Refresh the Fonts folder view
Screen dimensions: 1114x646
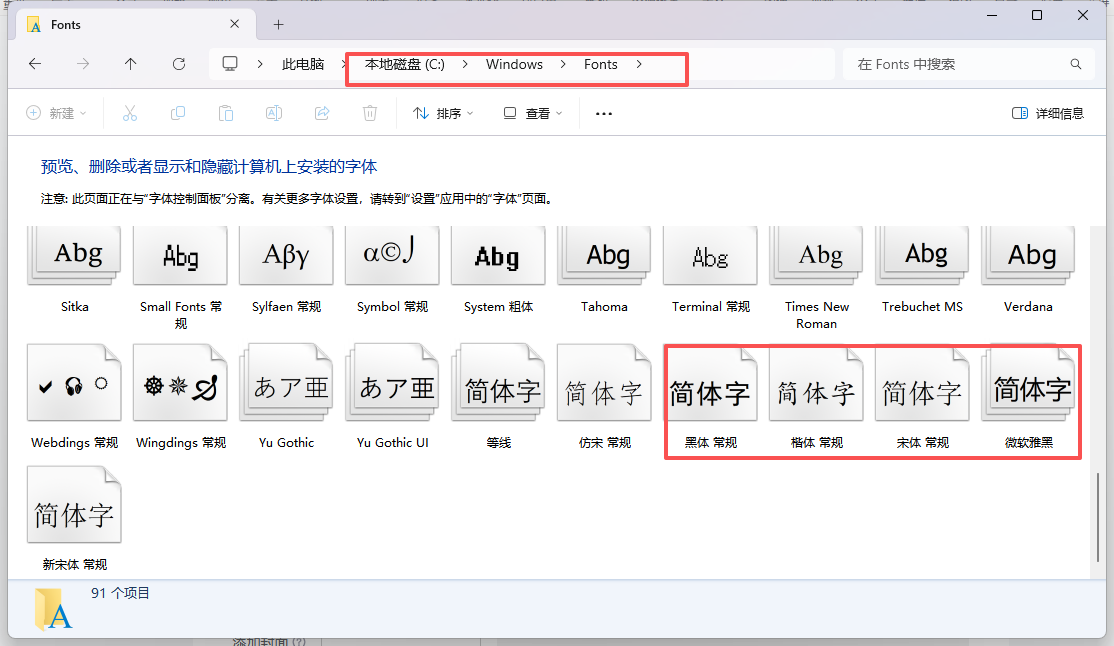click(179, 64)
